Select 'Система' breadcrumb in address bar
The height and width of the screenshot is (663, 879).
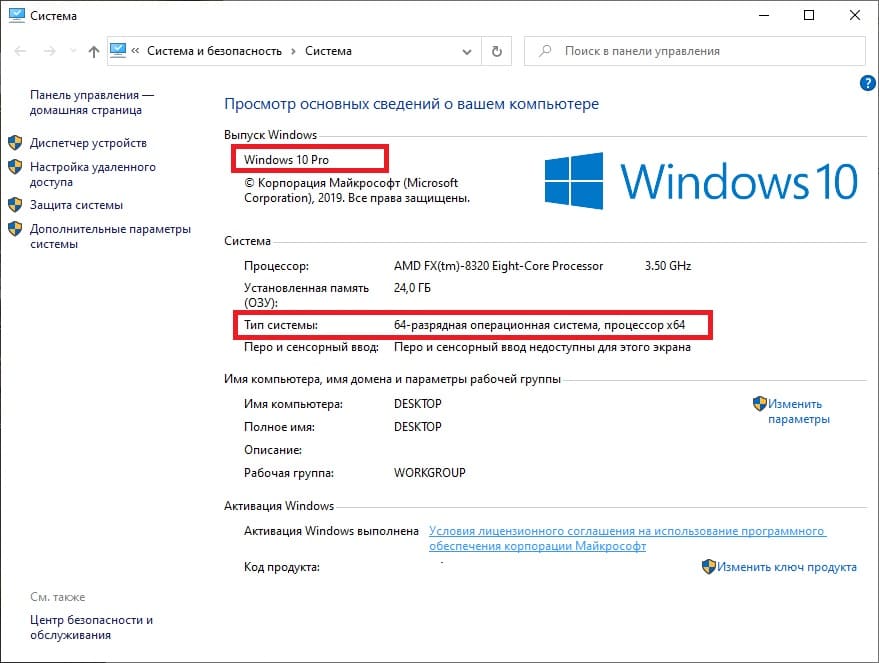pos(328,51)
